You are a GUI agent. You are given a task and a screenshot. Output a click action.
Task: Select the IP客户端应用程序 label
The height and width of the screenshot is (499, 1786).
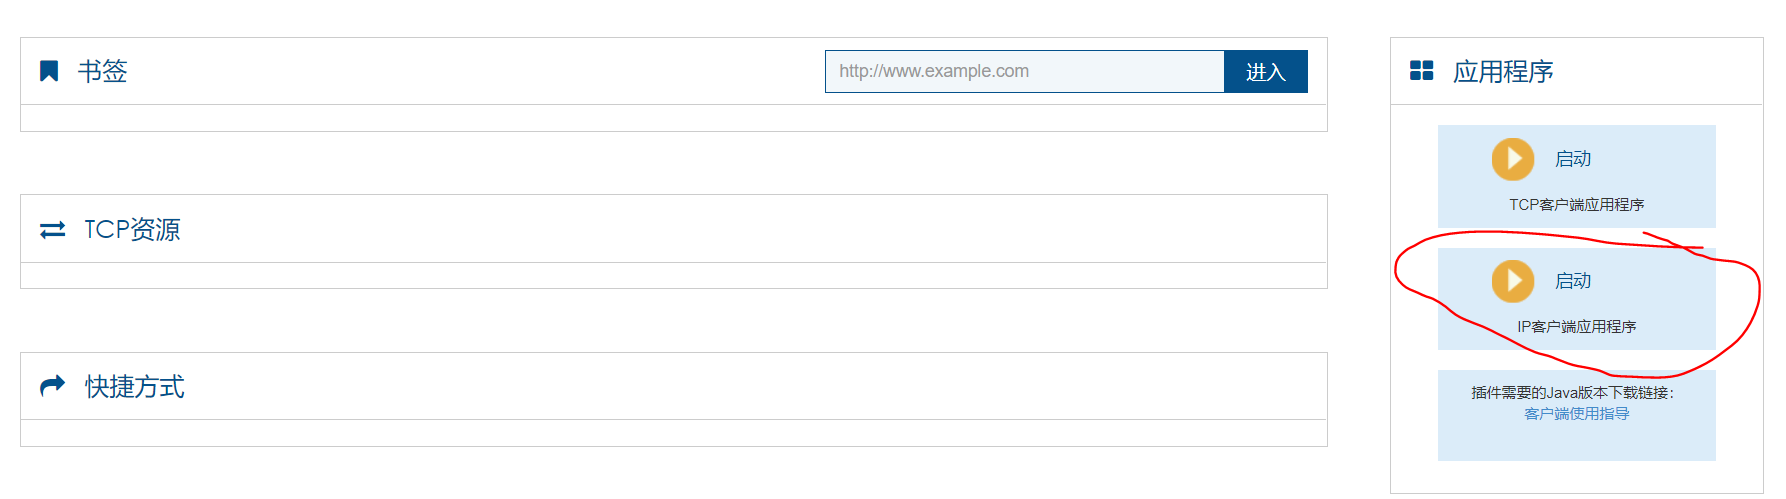click(1576, 327)
